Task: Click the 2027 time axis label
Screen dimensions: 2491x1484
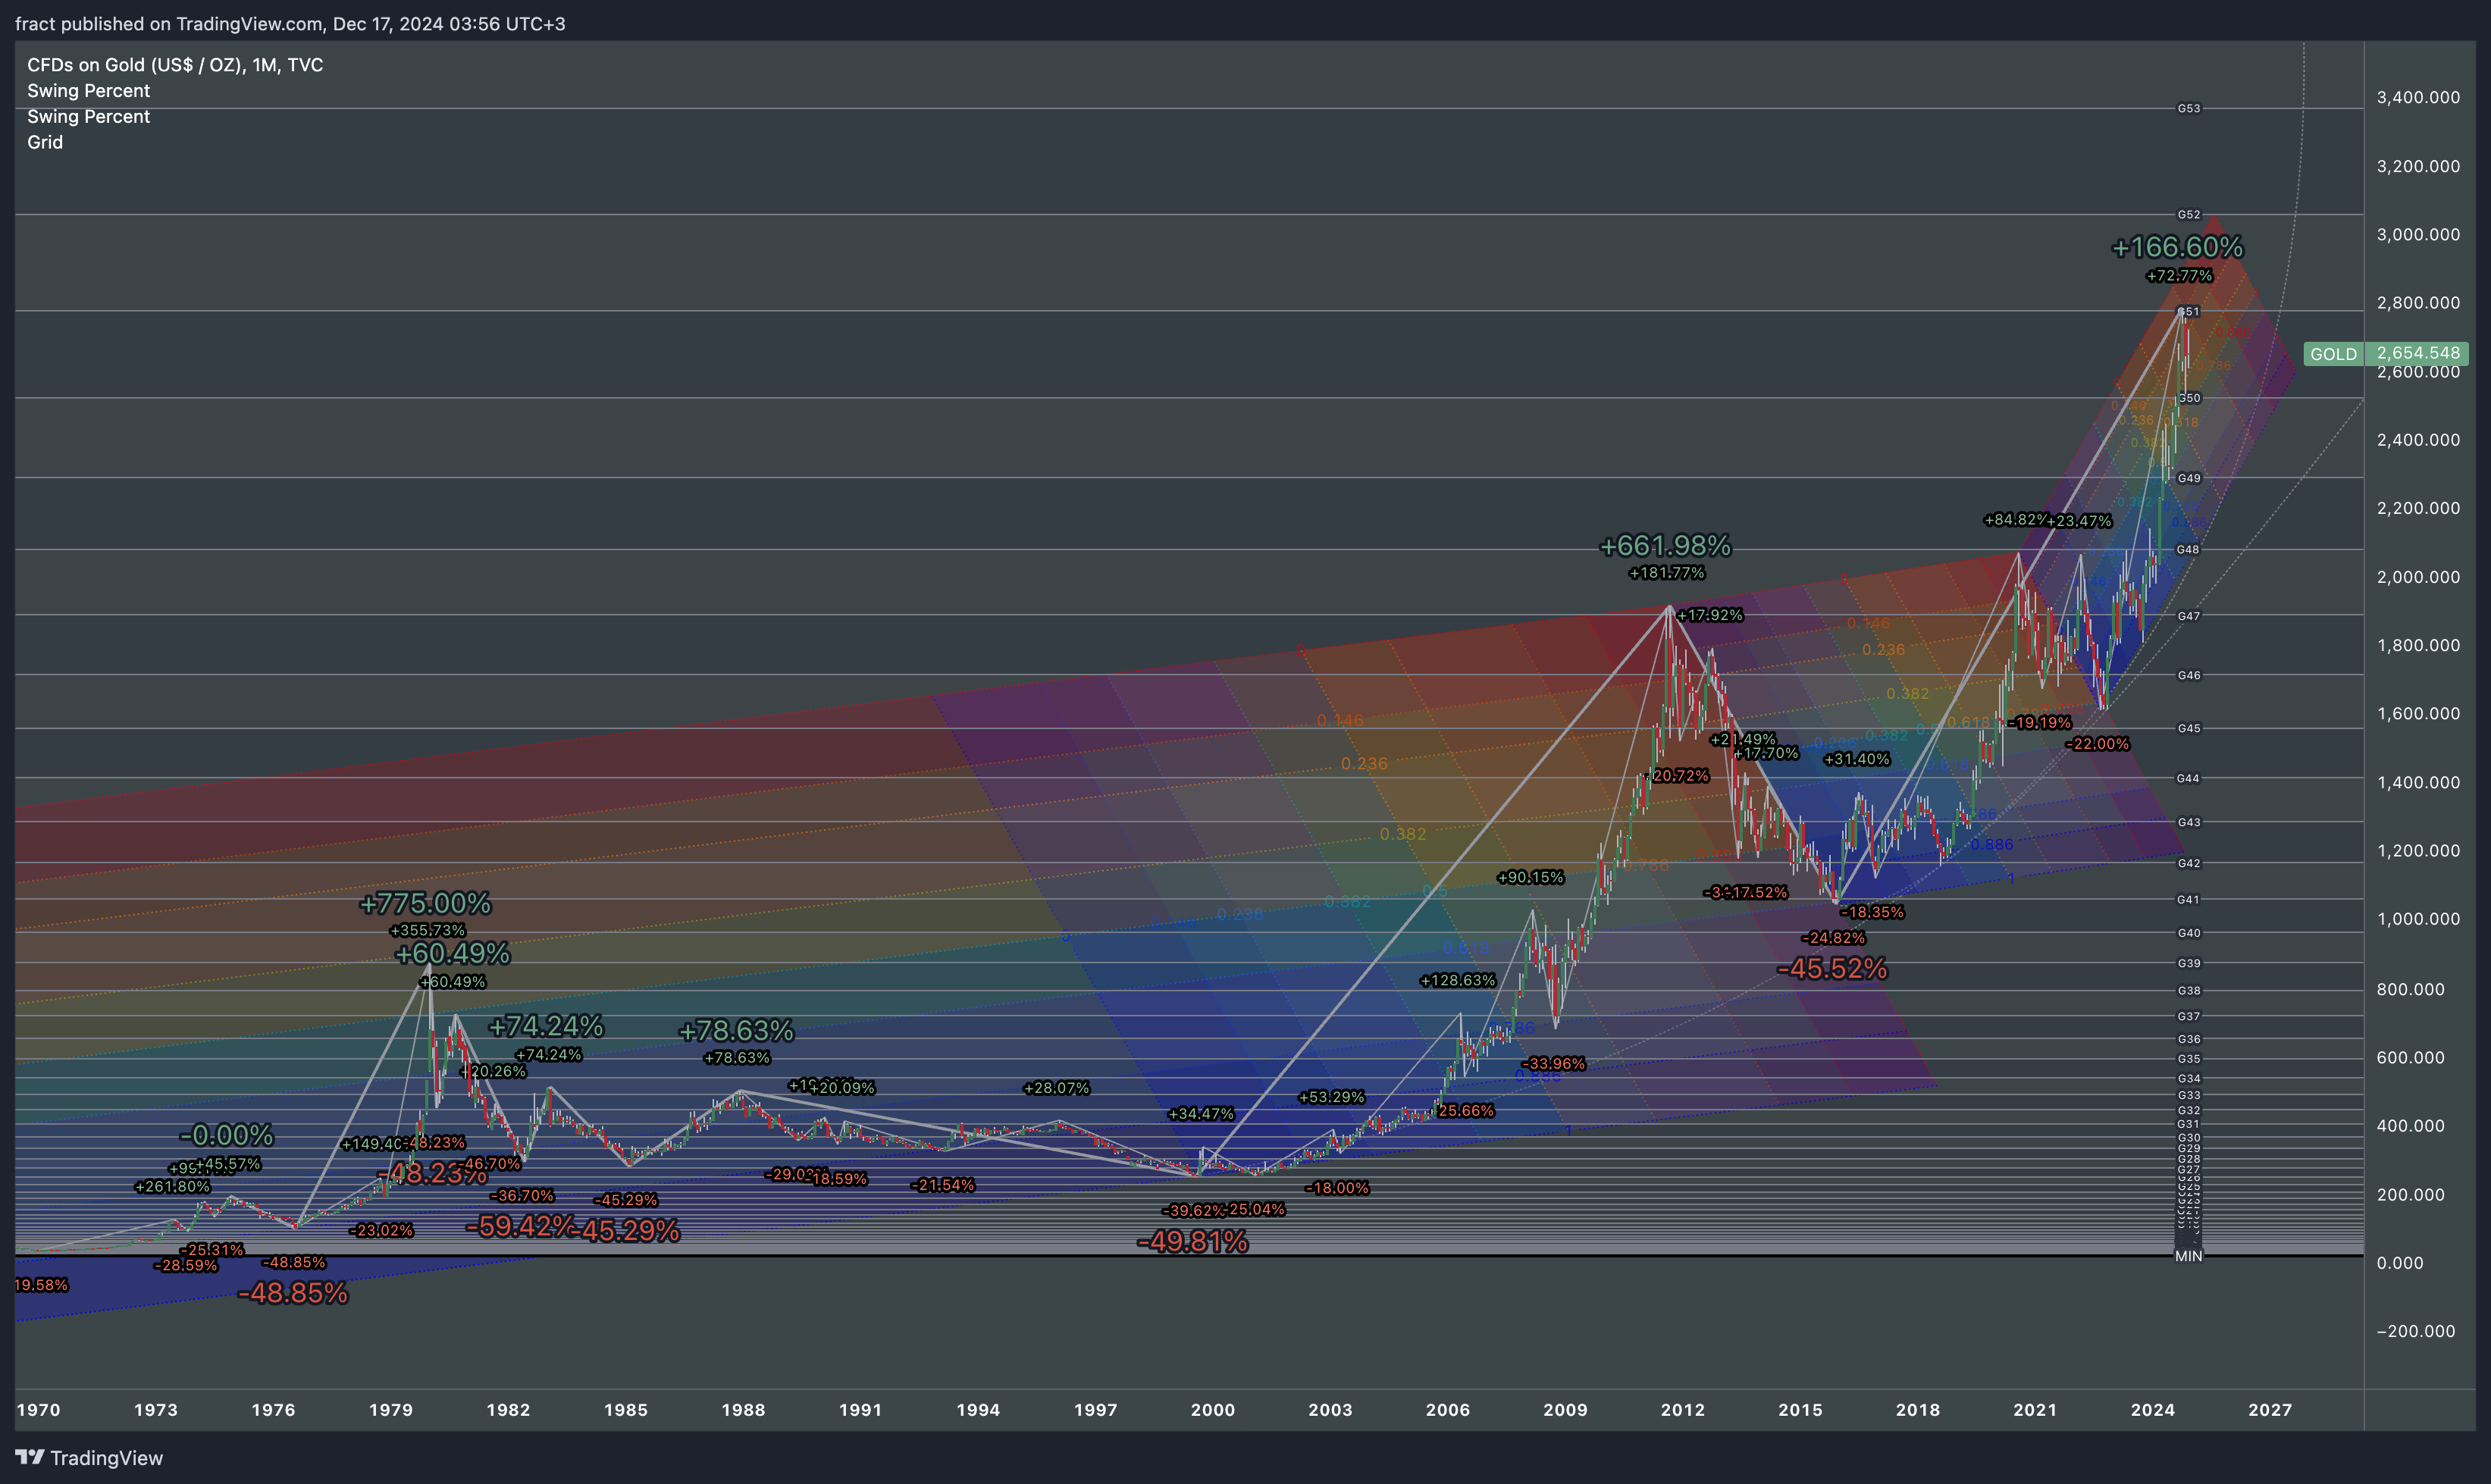Action: (x=2270, y=1409)
